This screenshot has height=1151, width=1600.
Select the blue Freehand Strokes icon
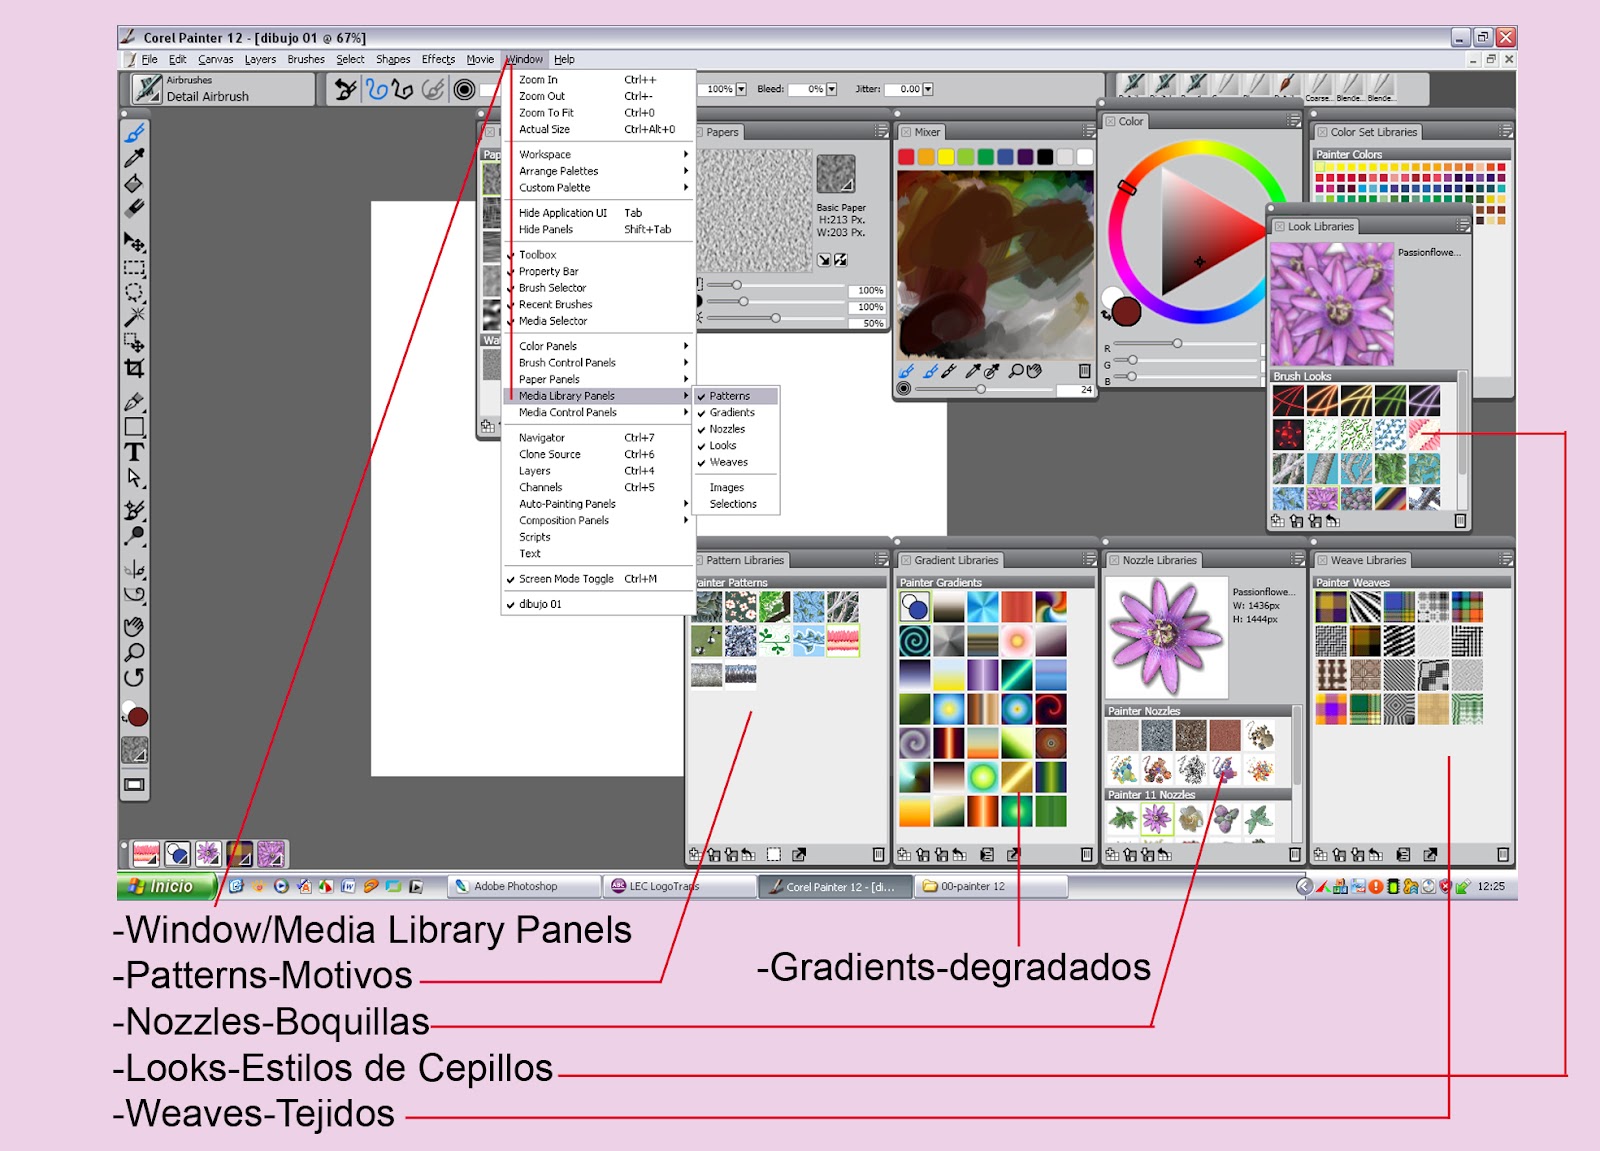377,90
